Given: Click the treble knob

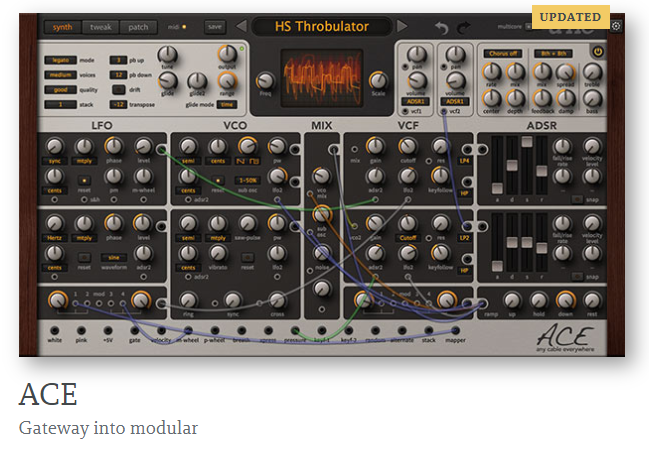Looking at the screenshot, I should pyautogui.click(x=592, y=72).
